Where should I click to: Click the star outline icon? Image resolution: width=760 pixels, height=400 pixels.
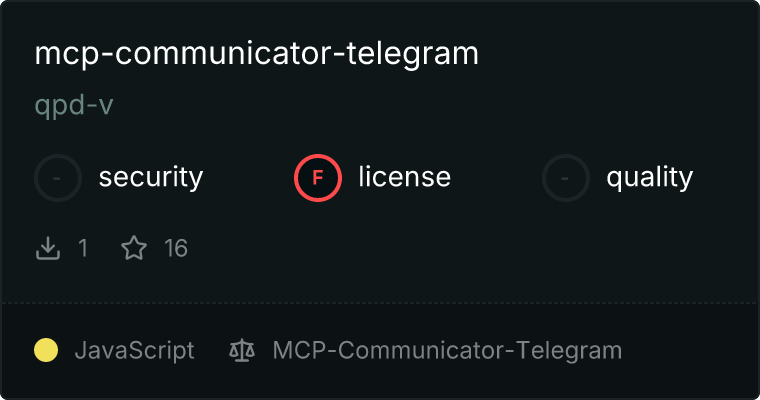pyautogui.click(x=134, y=248)
